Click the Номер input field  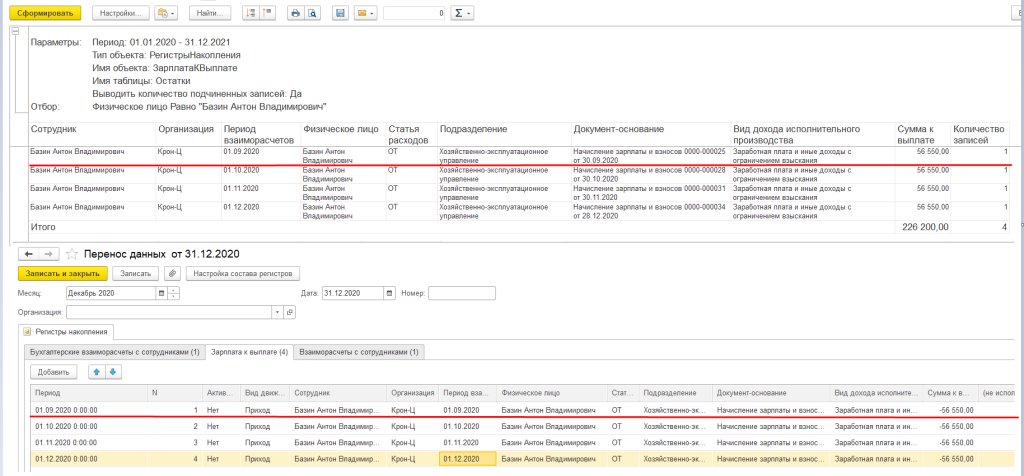461,293
